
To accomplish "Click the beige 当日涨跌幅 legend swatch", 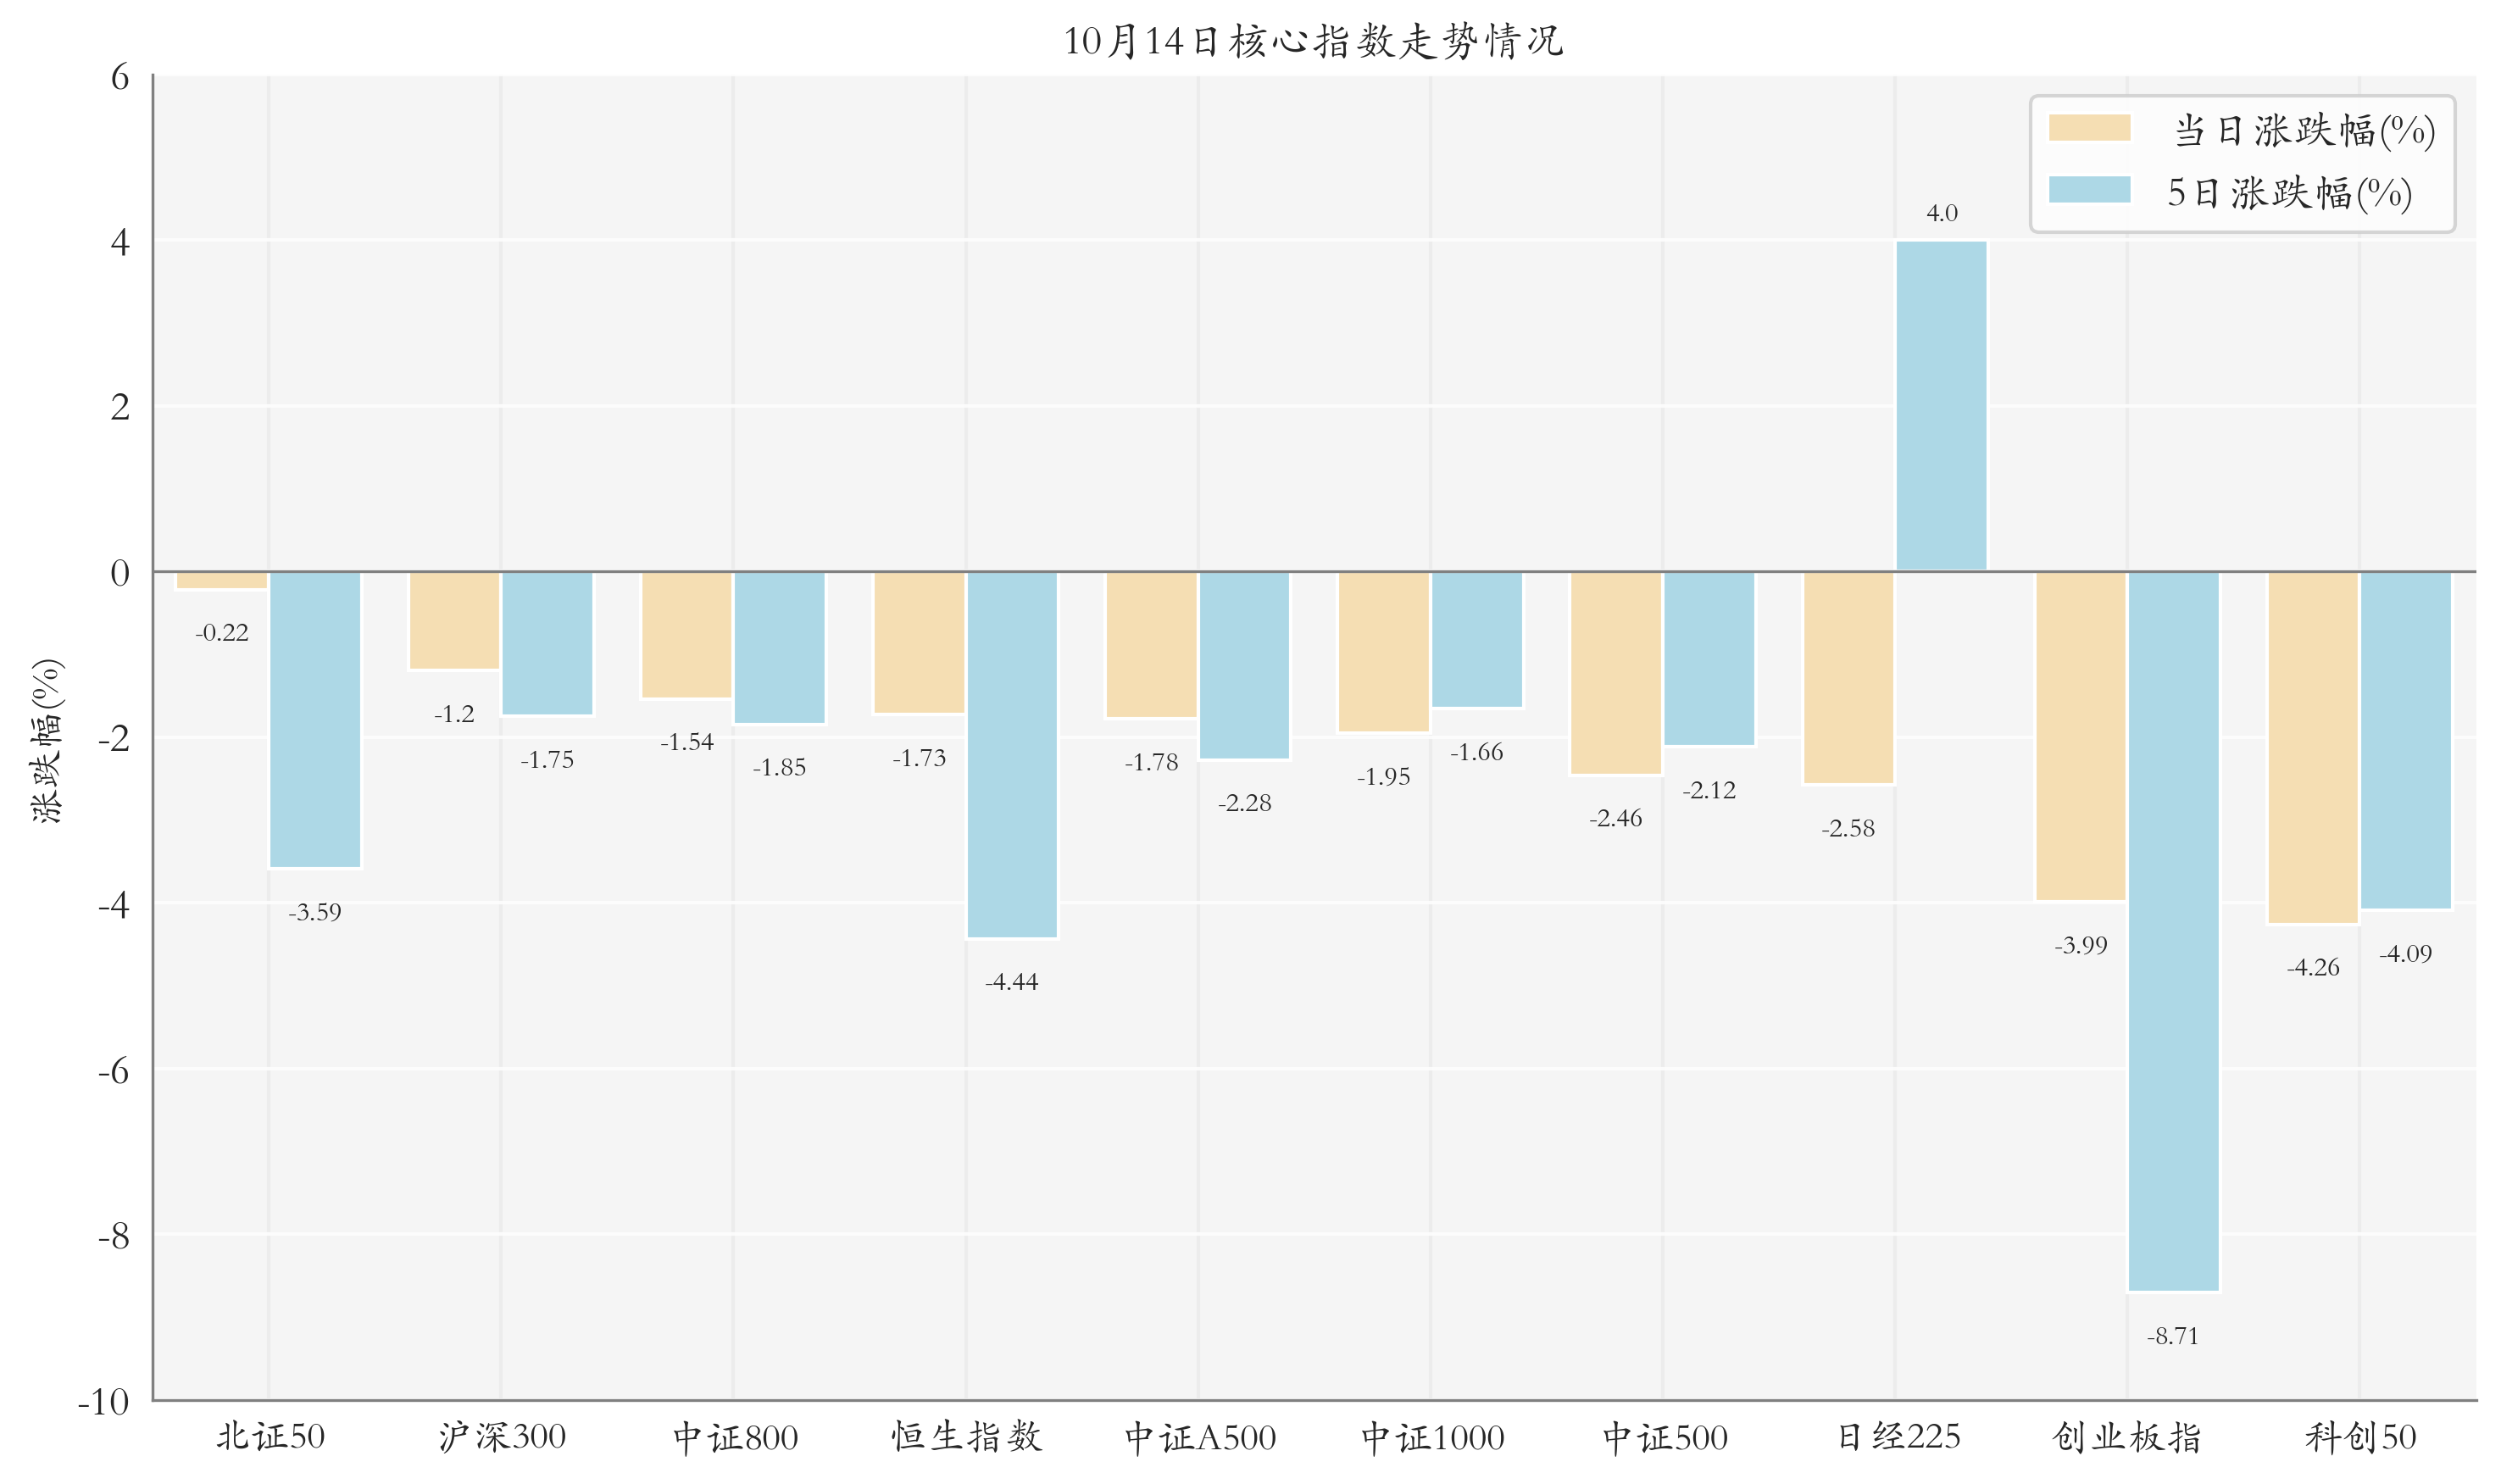I will pos(2088,128).
